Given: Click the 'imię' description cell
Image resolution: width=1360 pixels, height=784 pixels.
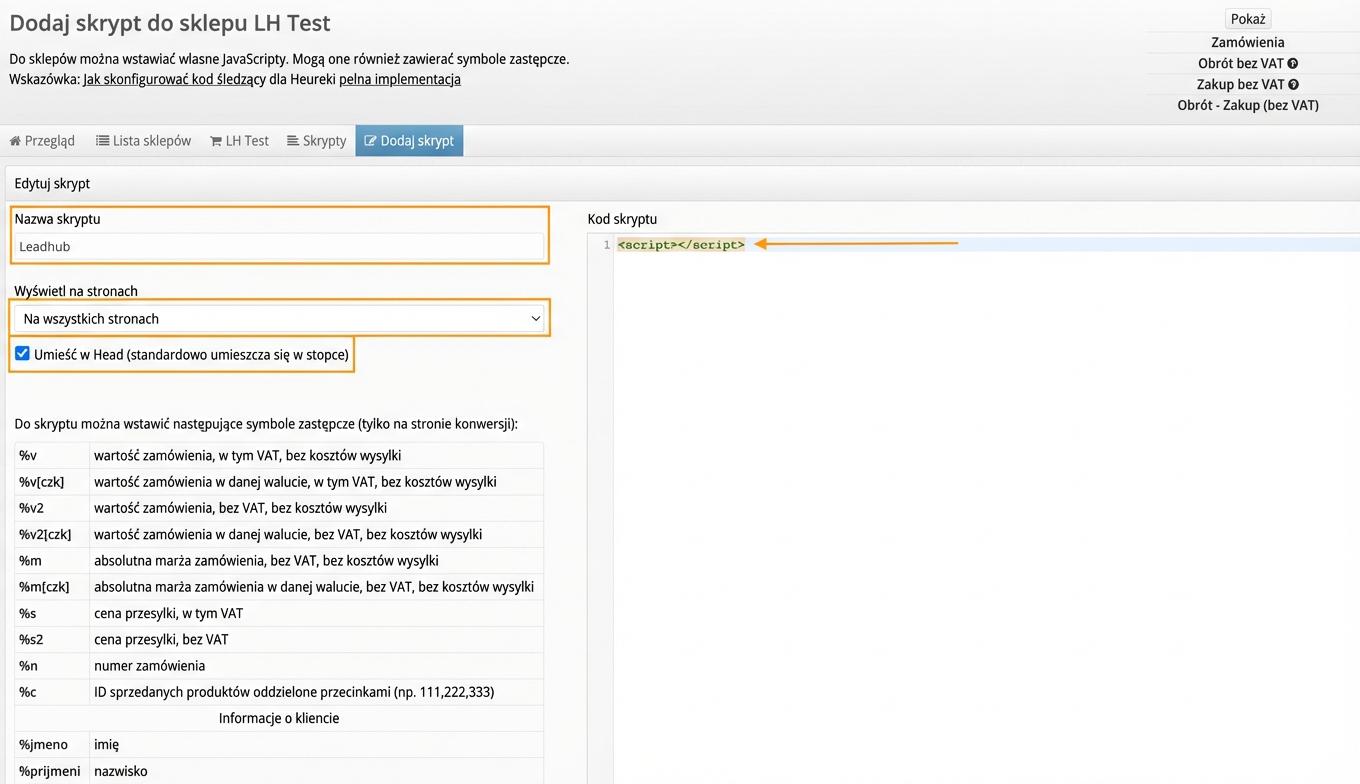Looking at the screenshot, I should point(316,745).
